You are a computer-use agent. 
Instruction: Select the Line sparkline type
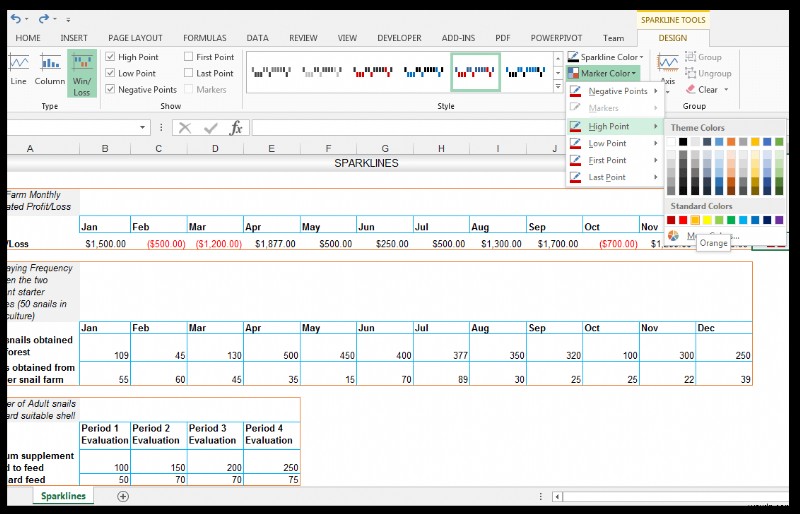pos(18,68)
